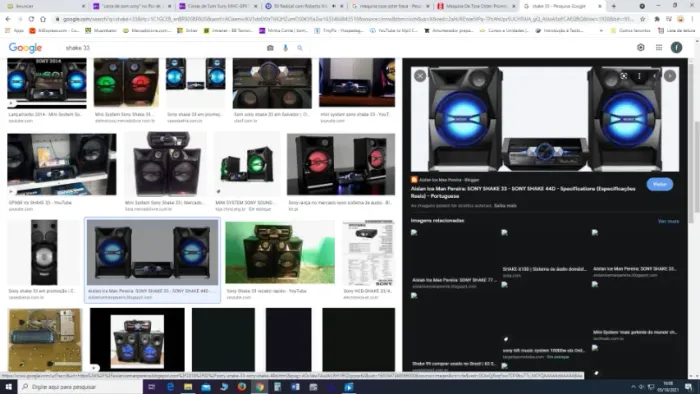Open Windows Start menu
The image size is (700, 394).
click(x=8, y=386)
